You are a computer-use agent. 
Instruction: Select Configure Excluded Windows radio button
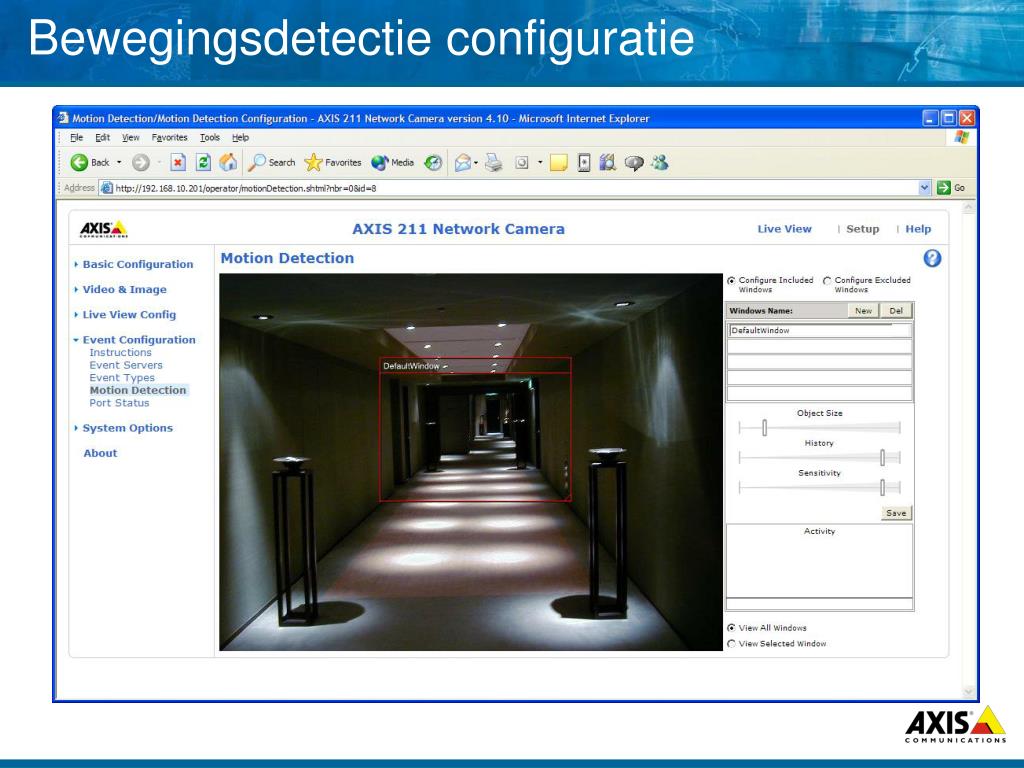point(827,281)
